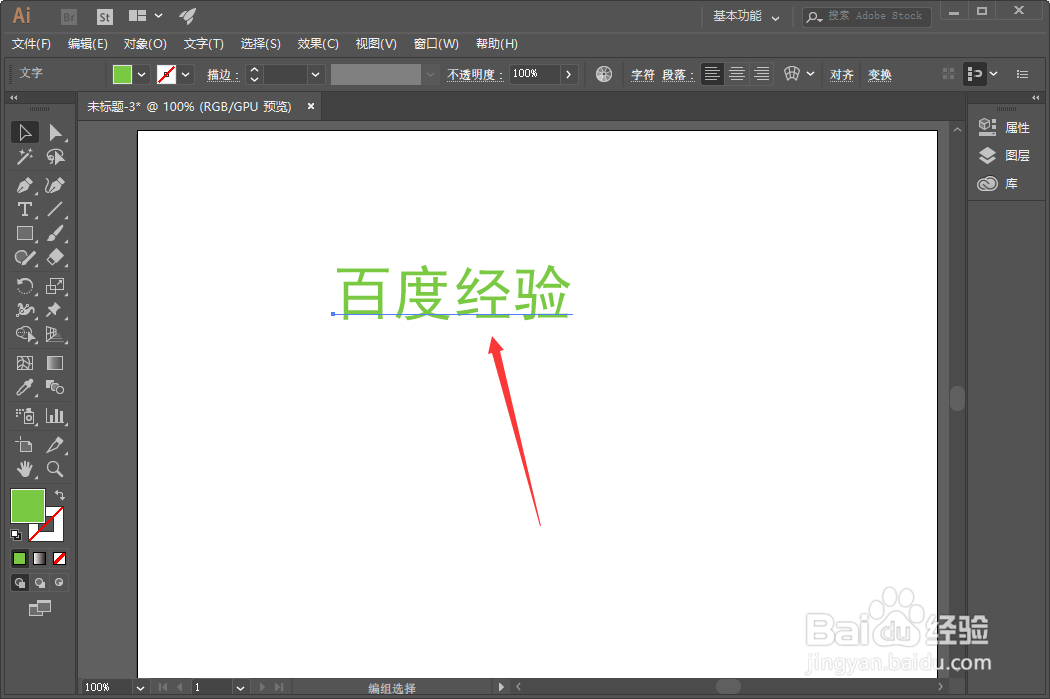Select the Pen tool
The image size is (1050, 699).
(x=25, y=185)
